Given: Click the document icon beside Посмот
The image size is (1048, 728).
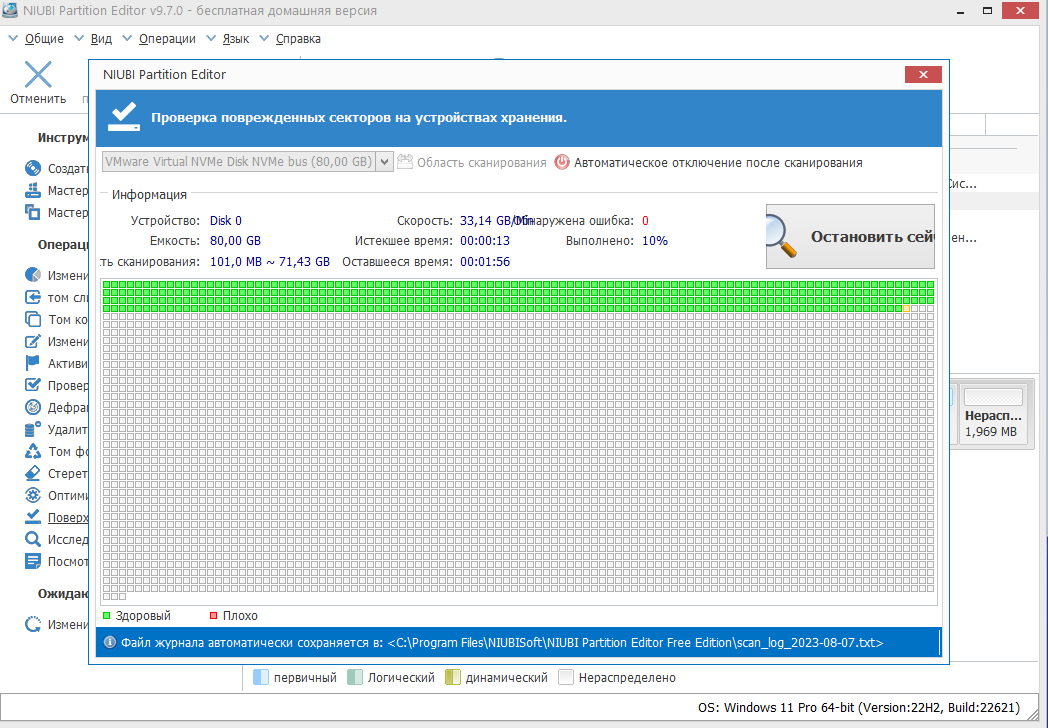Looking at the screenshot, I should click(x=33, y=561).
